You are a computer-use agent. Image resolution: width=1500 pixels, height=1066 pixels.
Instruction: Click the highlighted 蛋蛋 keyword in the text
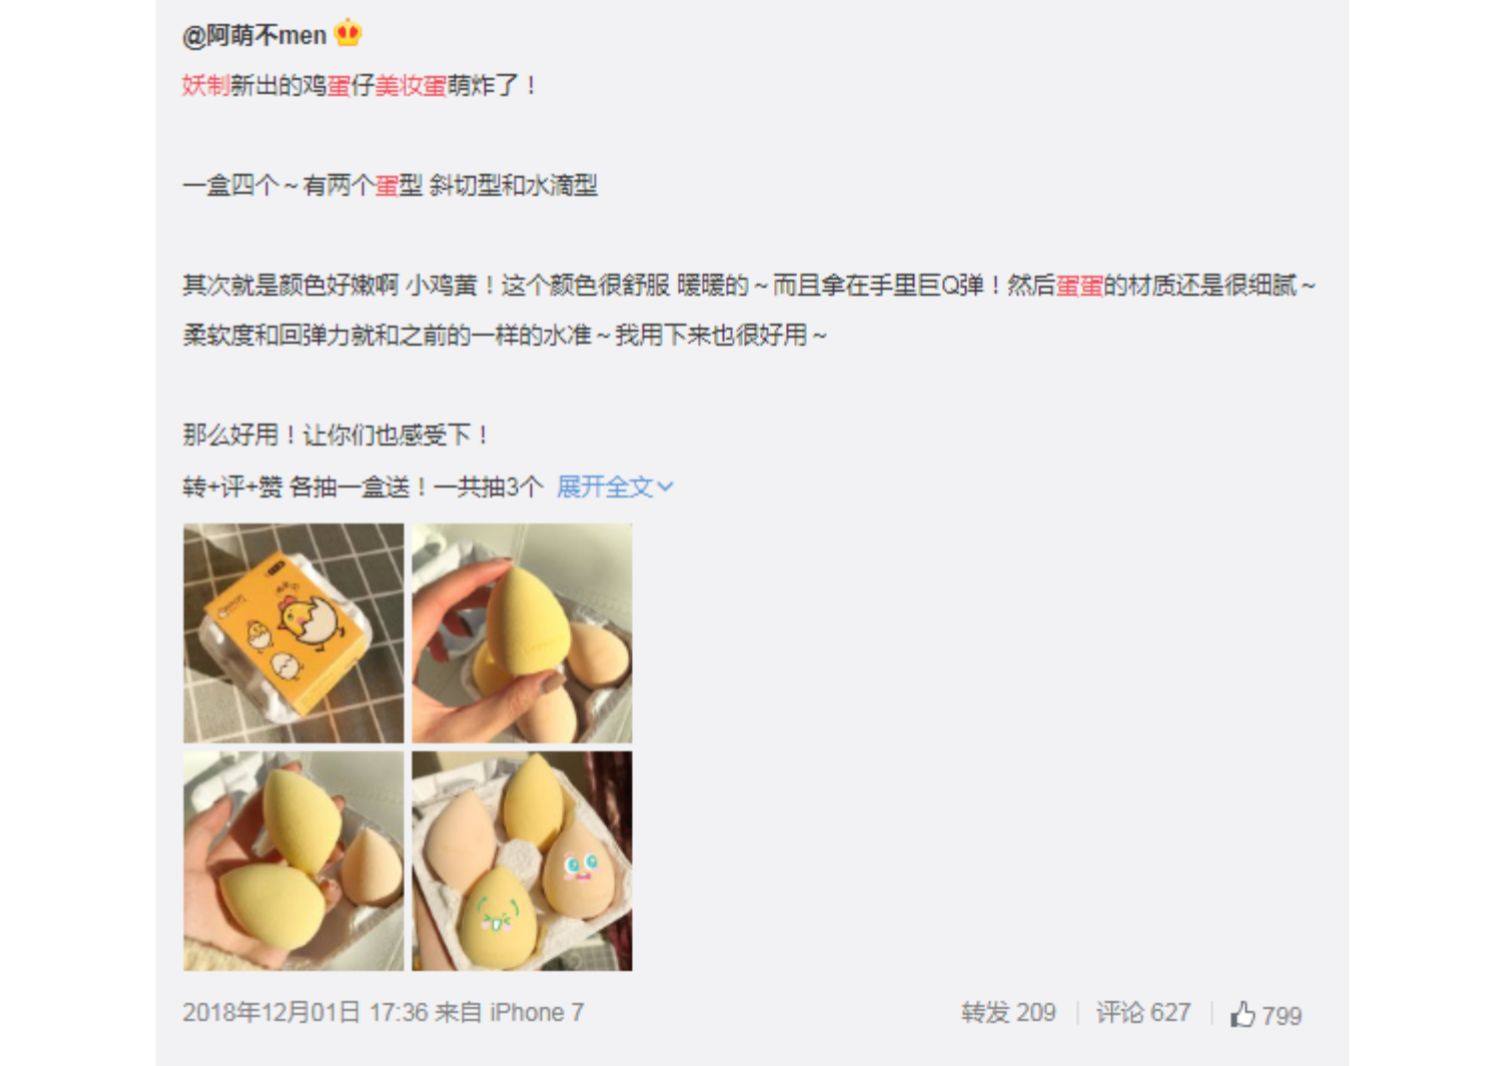1079,286
